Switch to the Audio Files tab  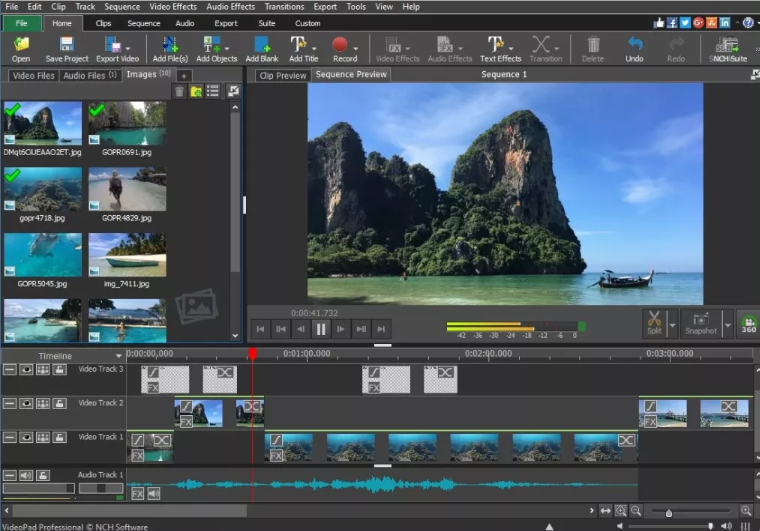pos(89,75)
